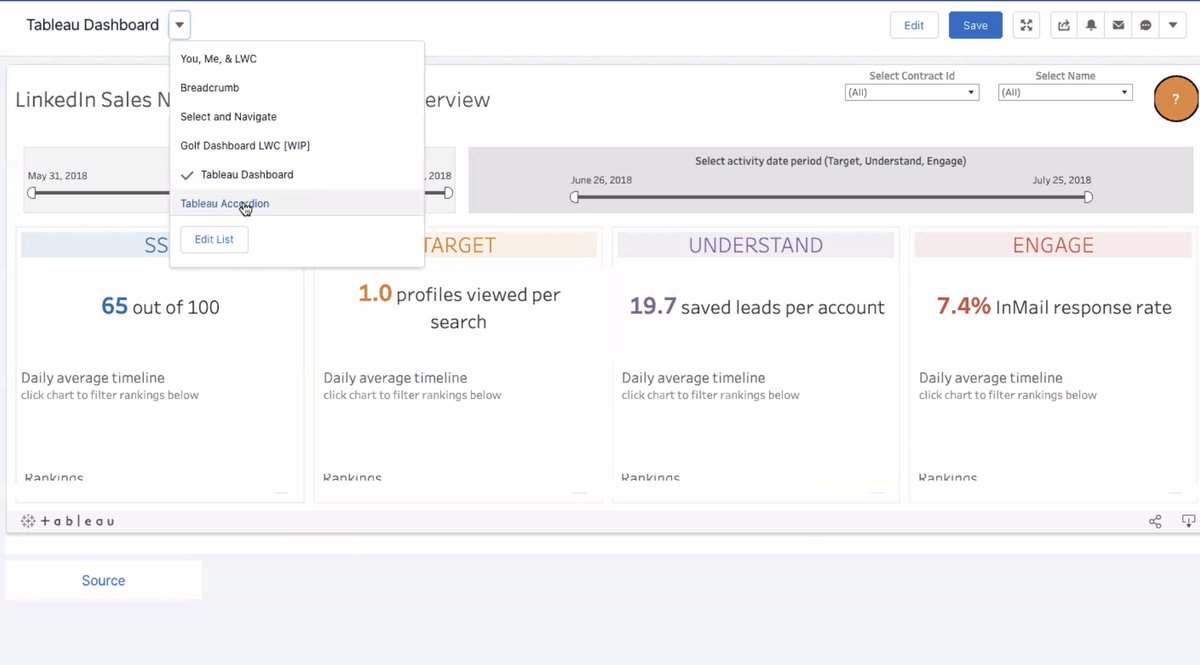Click the Tableau share icon in footer
This screenshot has height=665, width=1200.
tap(1155, 521)
